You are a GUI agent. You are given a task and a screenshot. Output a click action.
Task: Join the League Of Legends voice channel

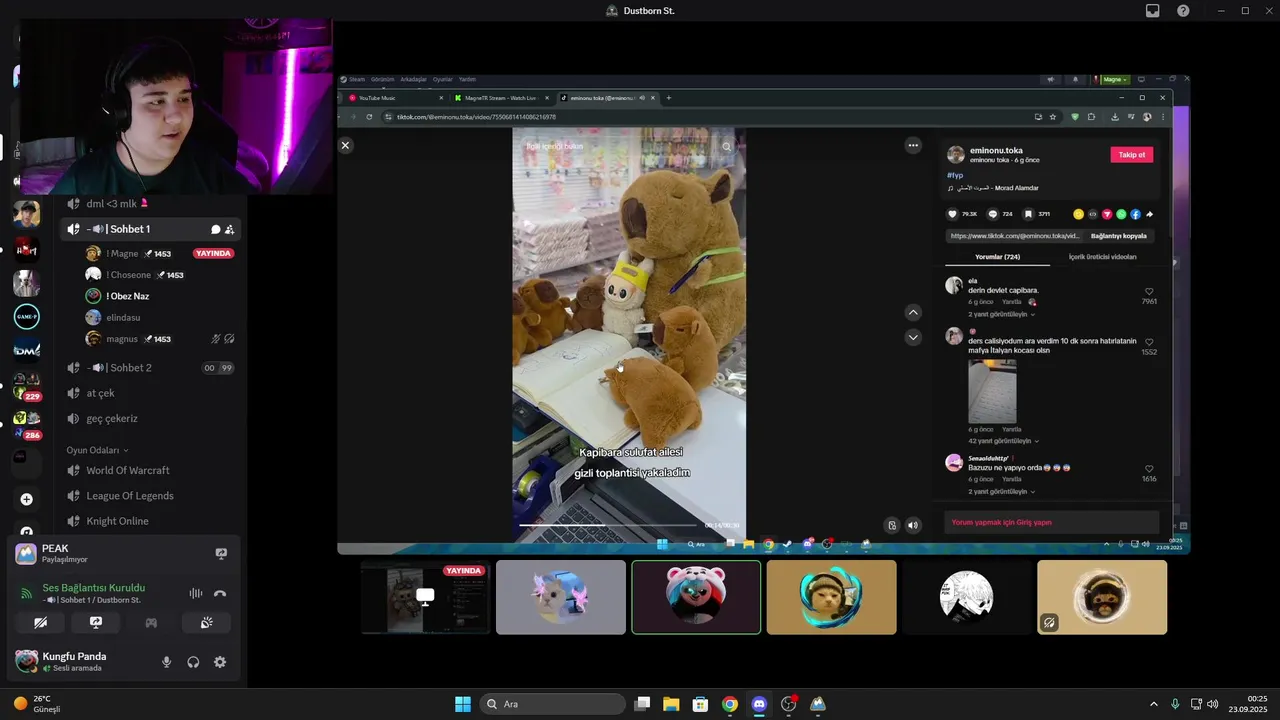152,496
